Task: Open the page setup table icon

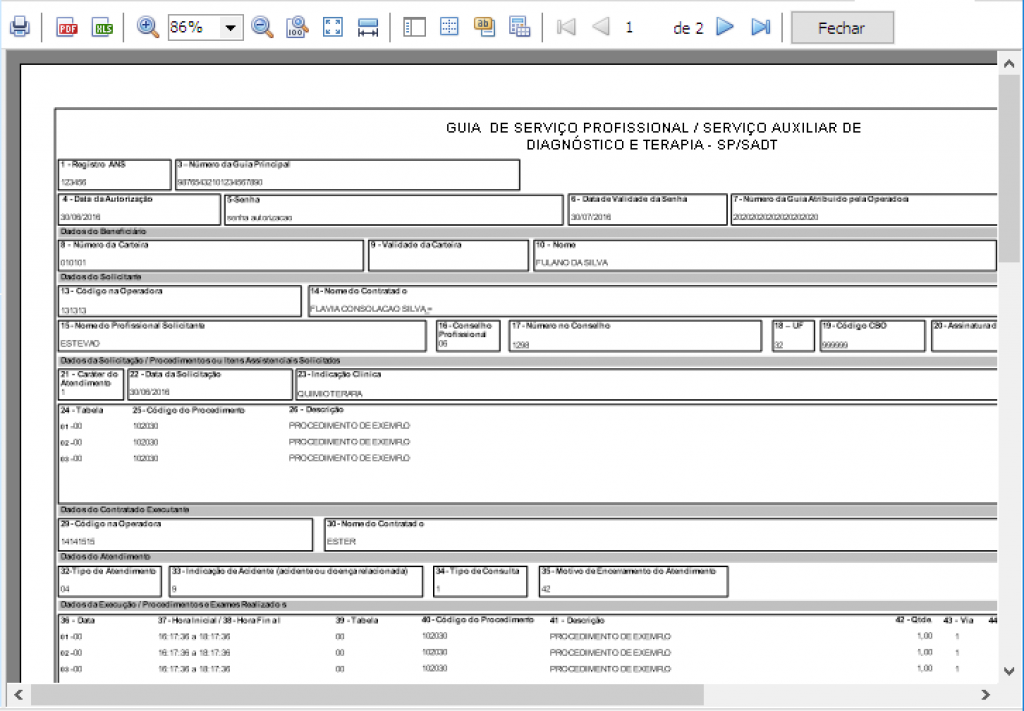Action: (x=519, y=28)
